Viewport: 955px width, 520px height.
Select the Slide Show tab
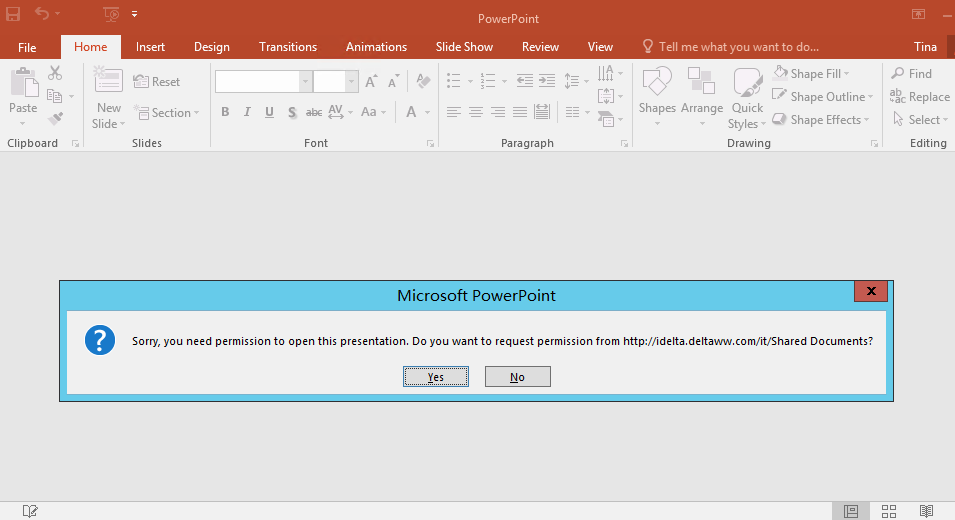point(464,47)
